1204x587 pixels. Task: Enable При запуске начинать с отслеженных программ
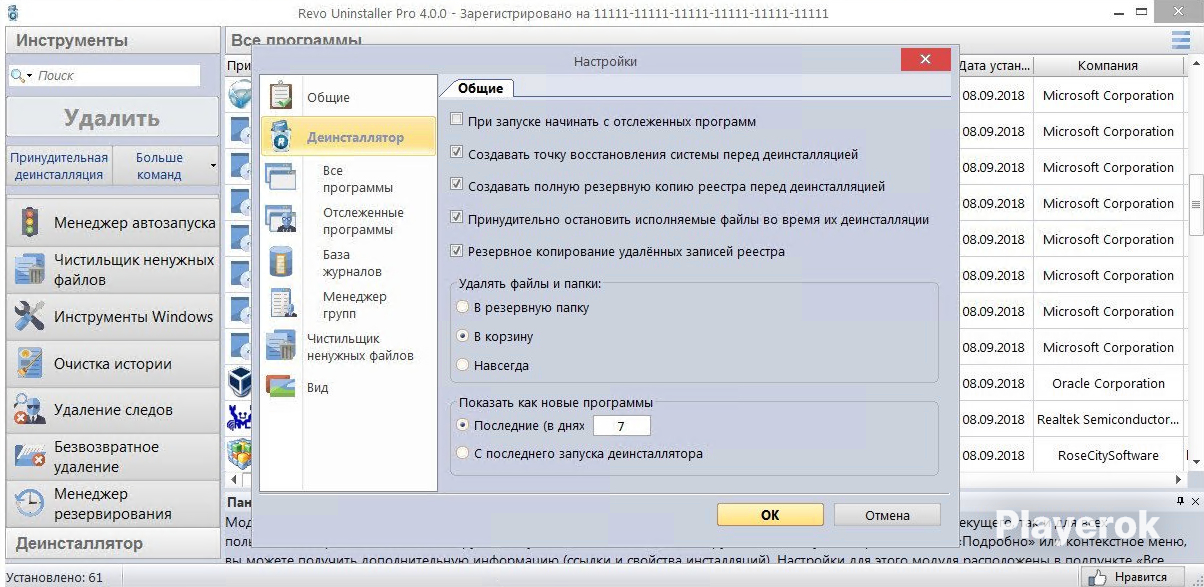click(x=457, y=121)
